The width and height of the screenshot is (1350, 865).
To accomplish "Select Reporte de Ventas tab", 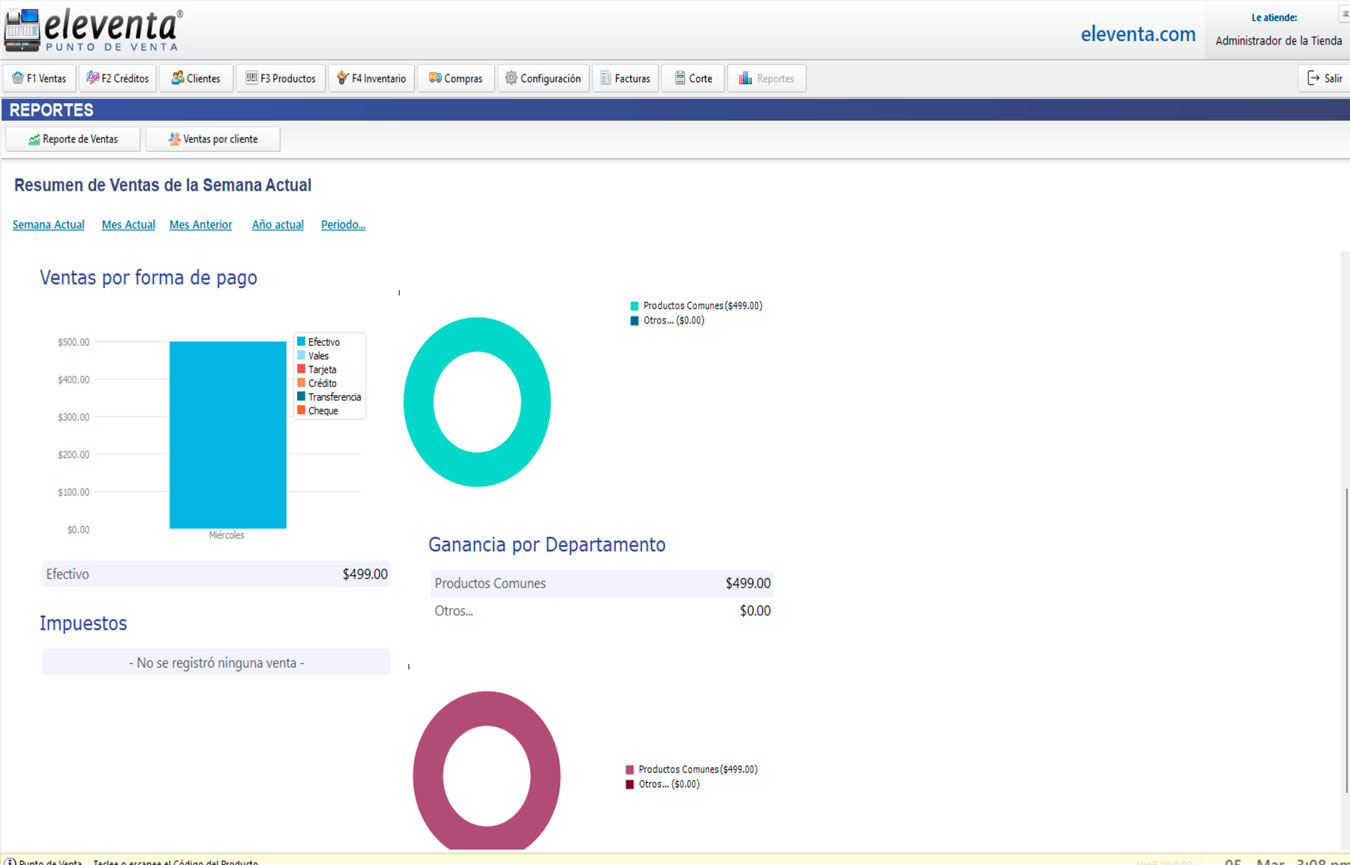I will pos(73,140).
